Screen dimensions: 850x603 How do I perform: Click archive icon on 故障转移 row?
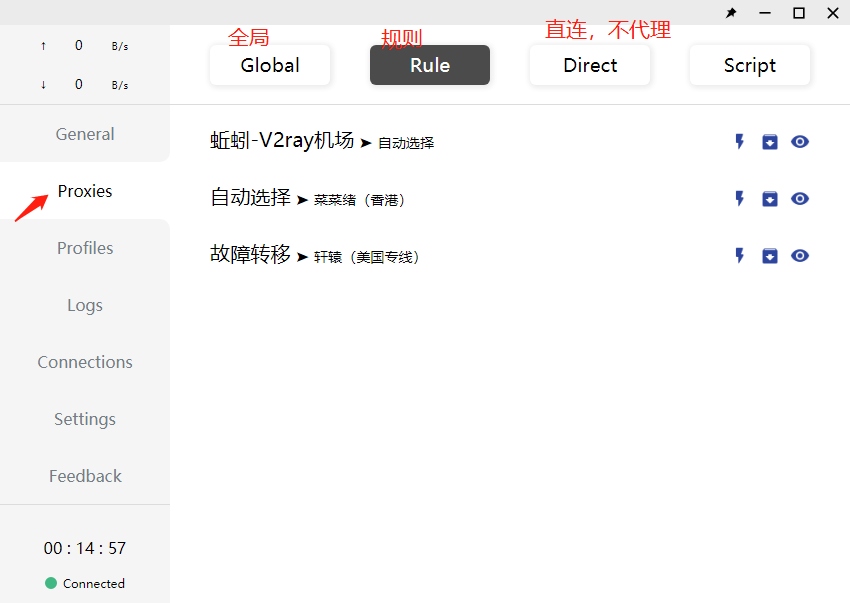770,256
